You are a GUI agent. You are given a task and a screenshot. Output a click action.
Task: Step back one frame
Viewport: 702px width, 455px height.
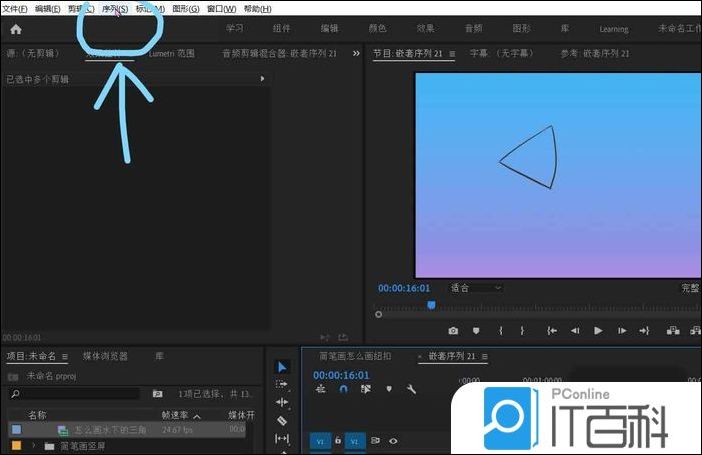[575, 330]
